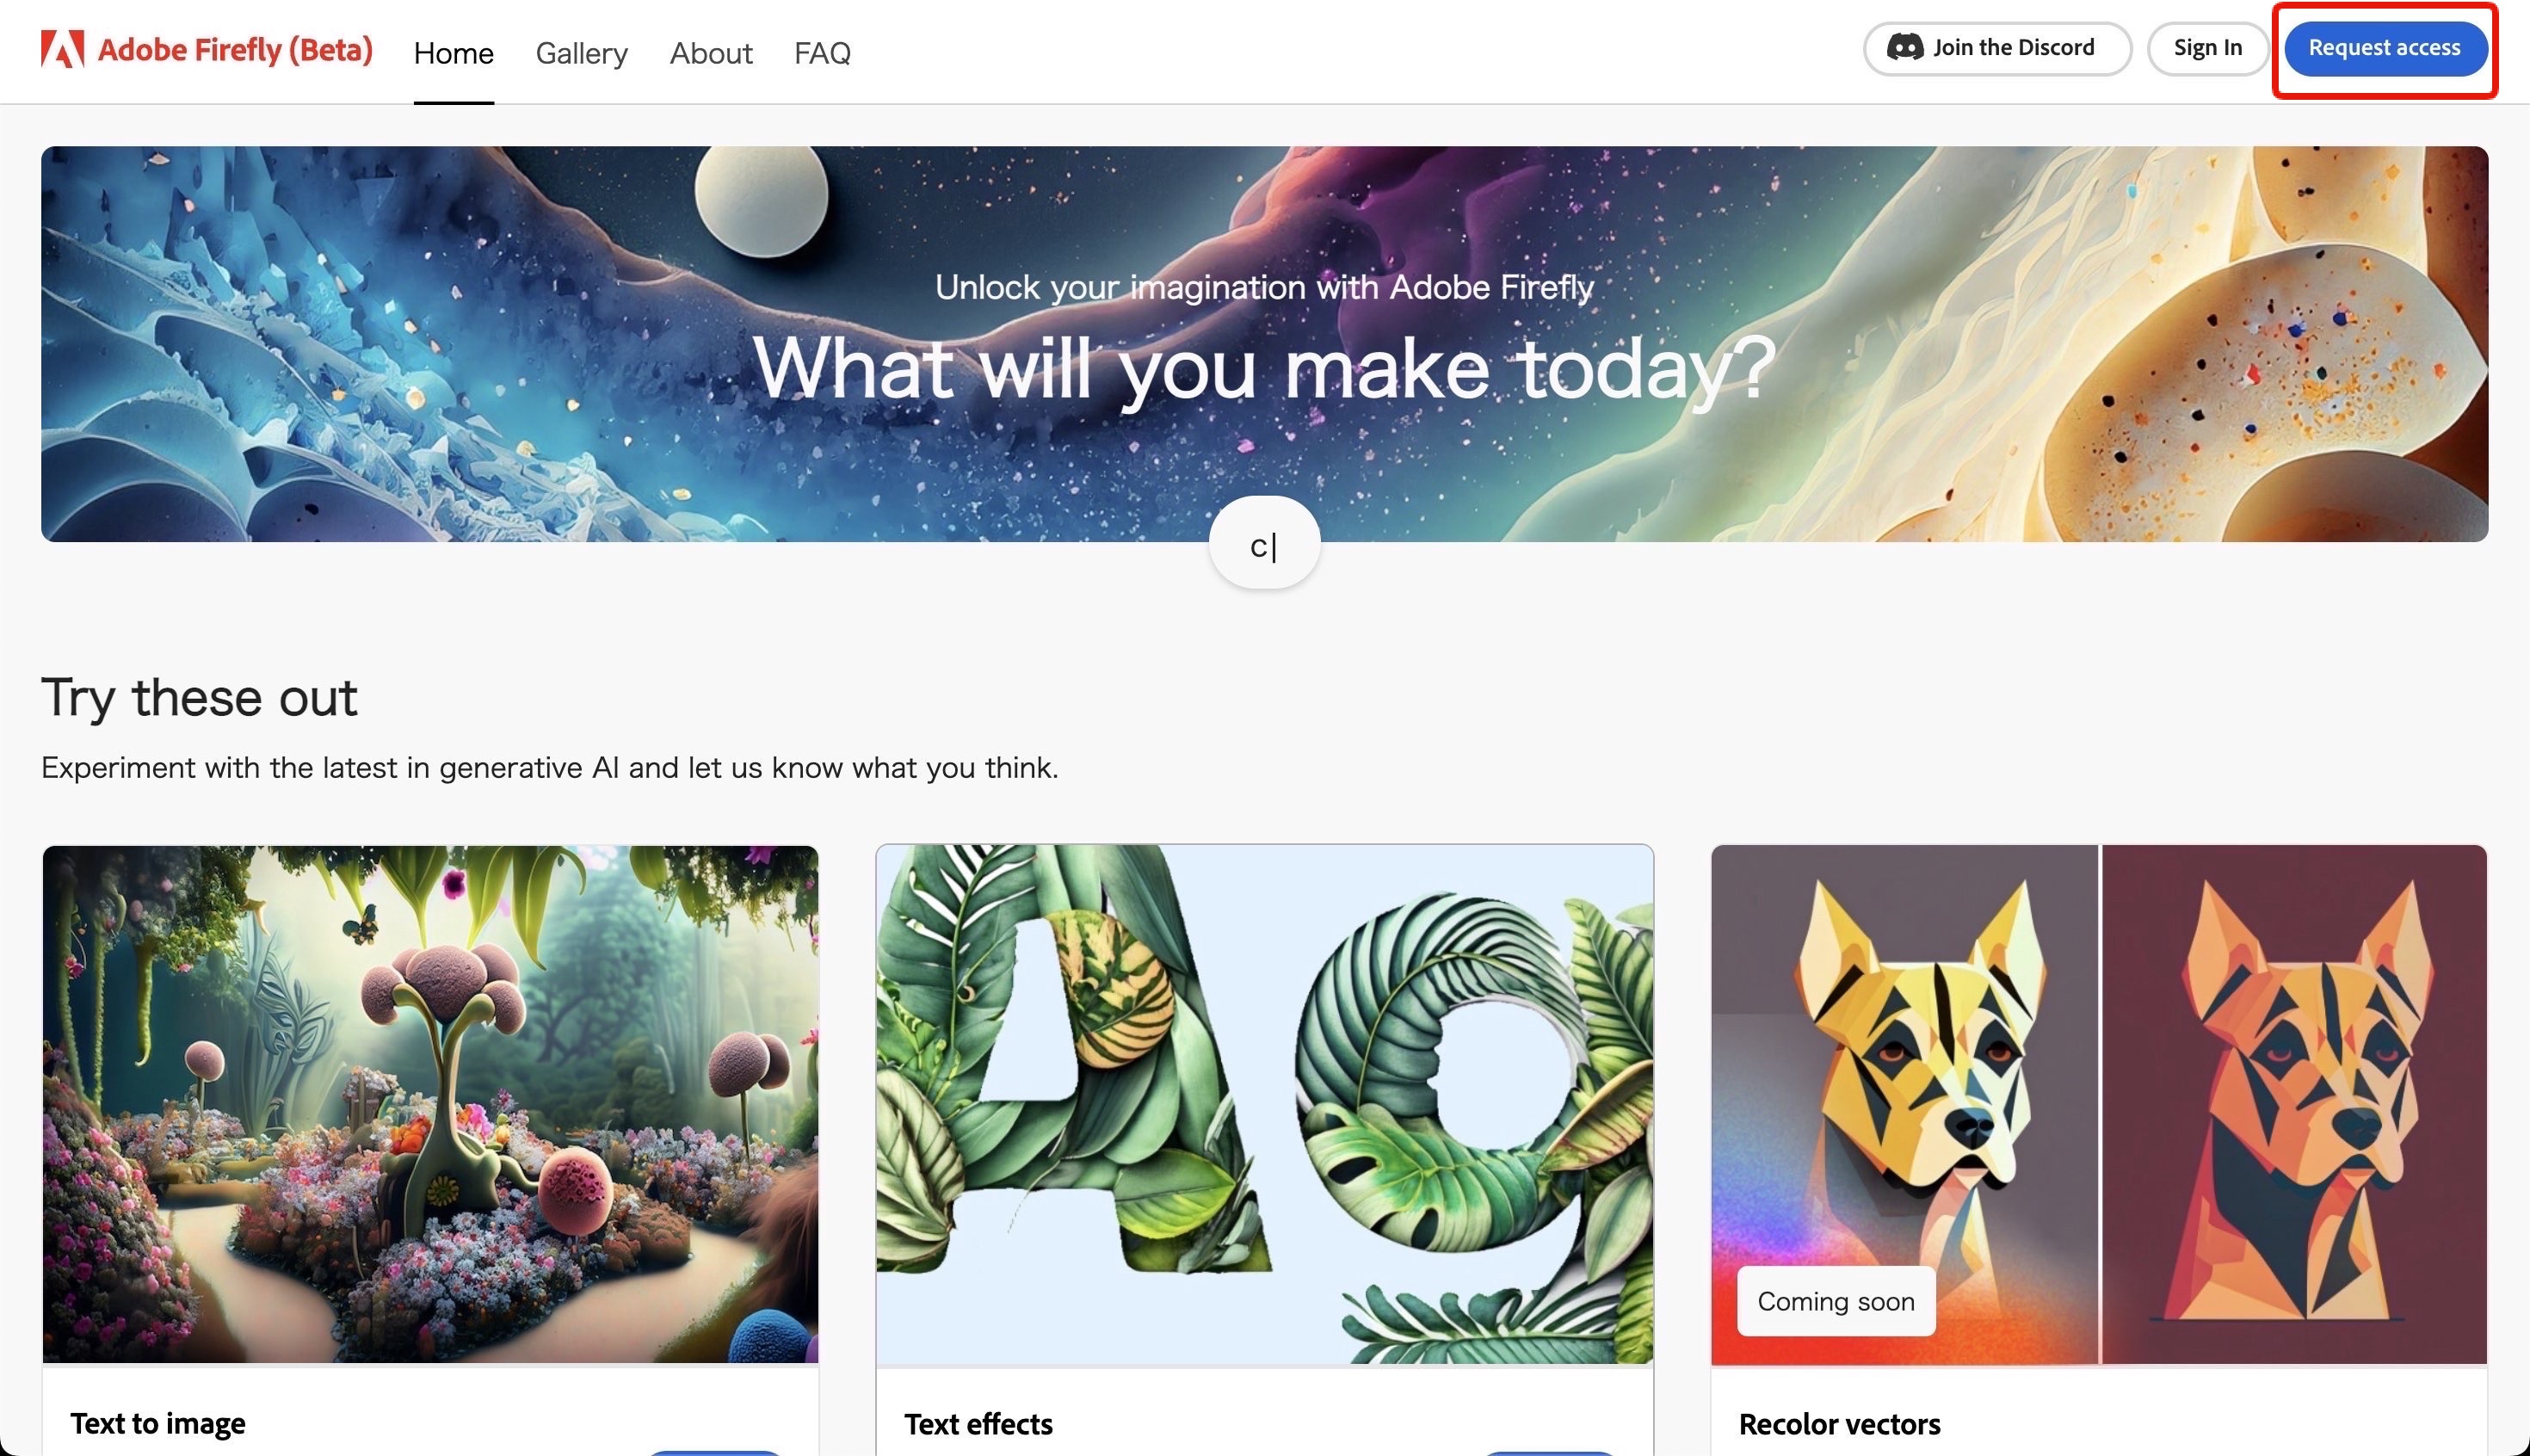
Task: Open the Adobe Firefly (Beta) title link
Action: tap(235, 49)
